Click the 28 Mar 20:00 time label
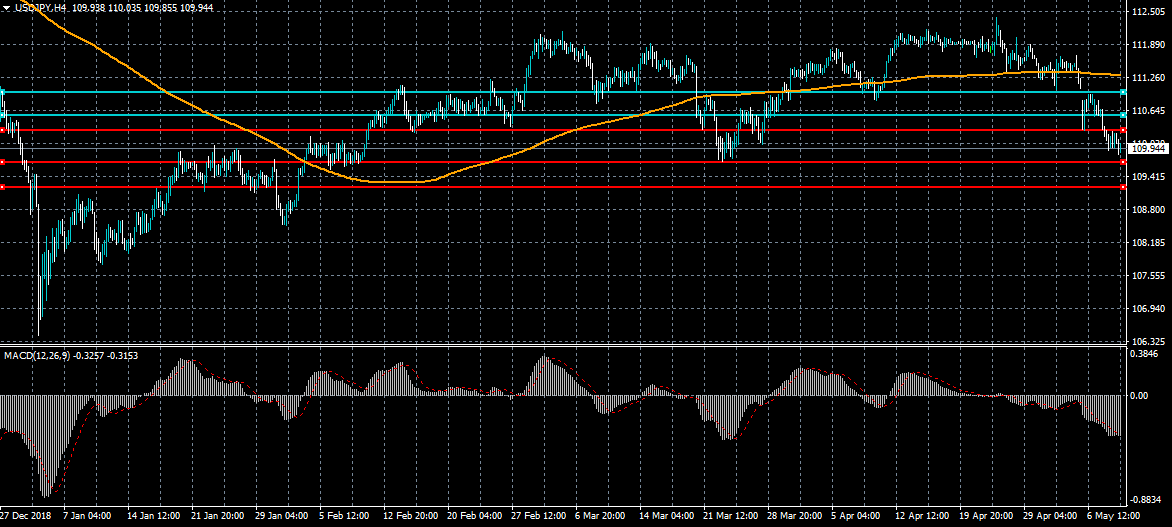Image resolution: width=1172 pixels, height=527 pixels. [x=794, y=516]
